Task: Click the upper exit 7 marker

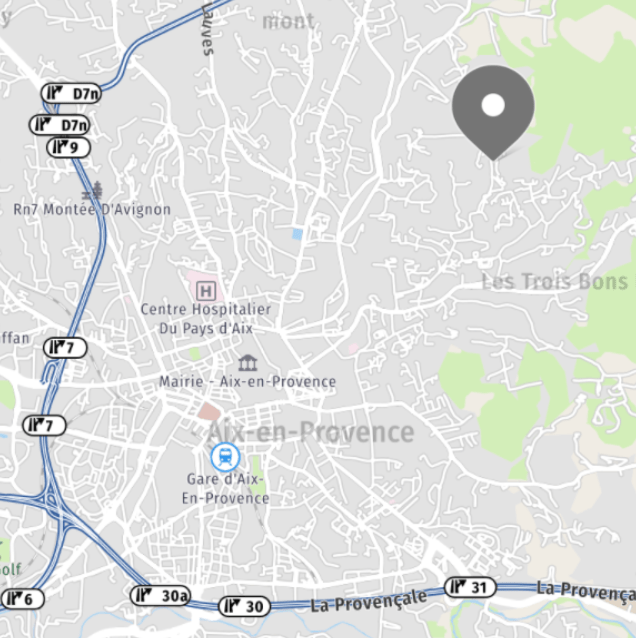Action: 65,348
